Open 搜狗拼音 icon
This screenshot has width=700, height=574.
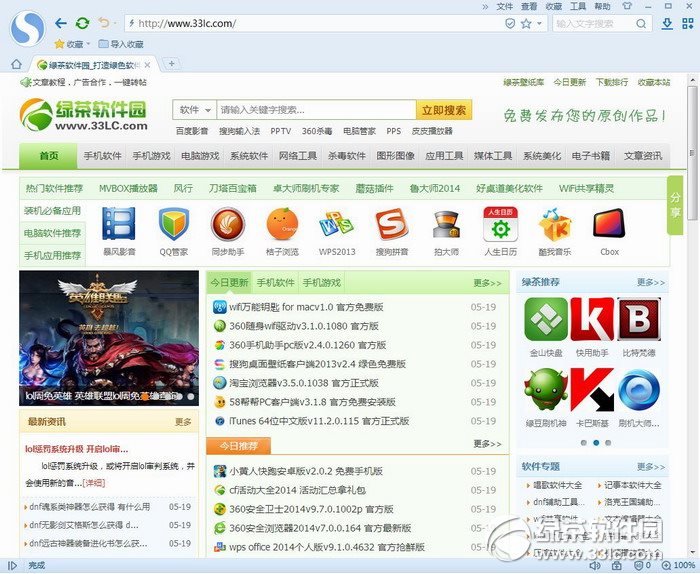pos(392,224)
